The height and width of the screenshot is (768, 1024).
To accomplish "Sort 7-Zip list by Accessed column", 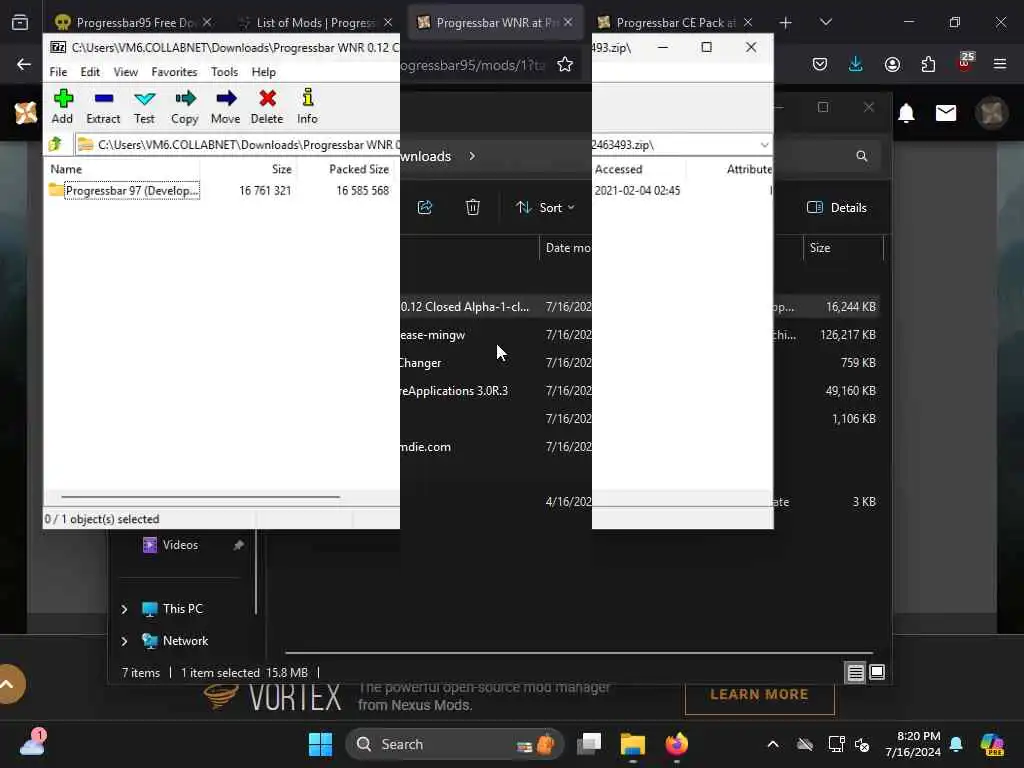I will pyautogui.click(x=618, y=169).
